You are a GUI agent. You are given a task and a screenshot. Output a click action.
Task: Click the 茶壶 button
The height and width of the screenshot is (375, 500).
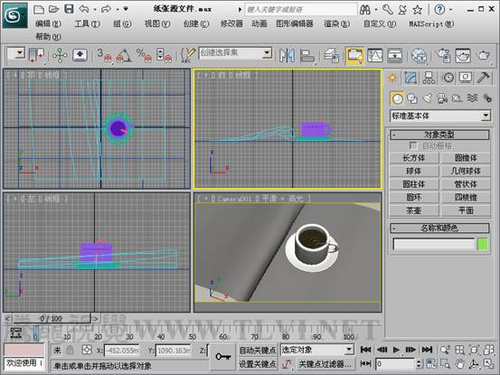click(x=414, y=211)
